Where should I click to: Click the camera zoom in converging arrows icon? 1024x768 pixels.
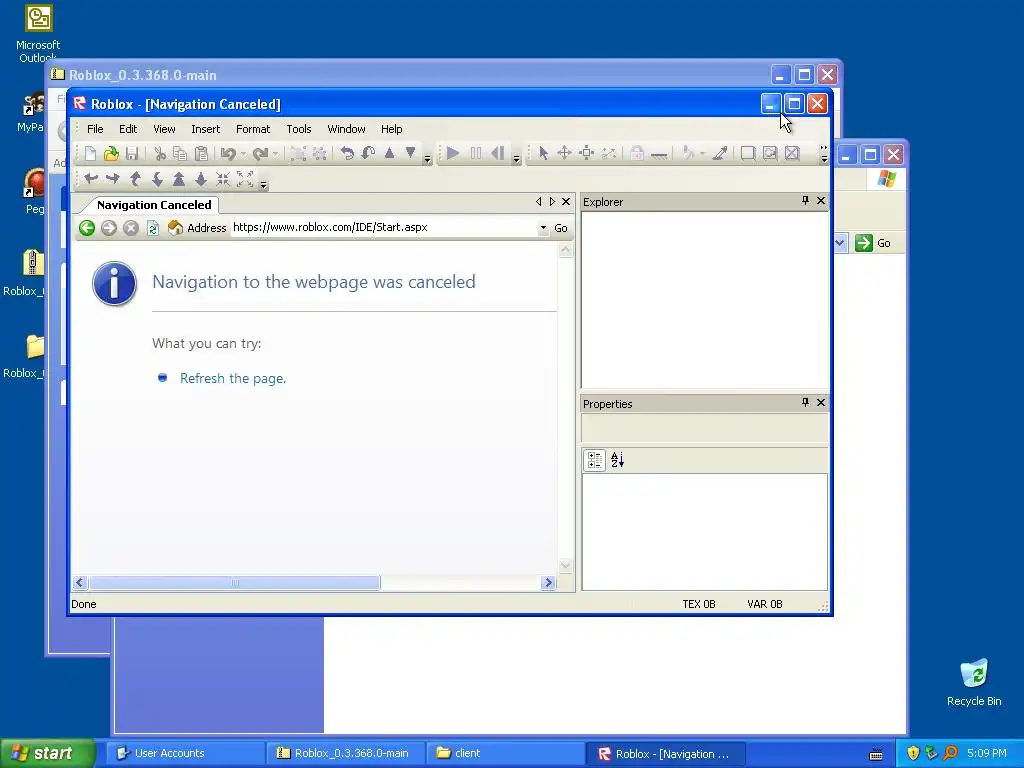(223, 178)
